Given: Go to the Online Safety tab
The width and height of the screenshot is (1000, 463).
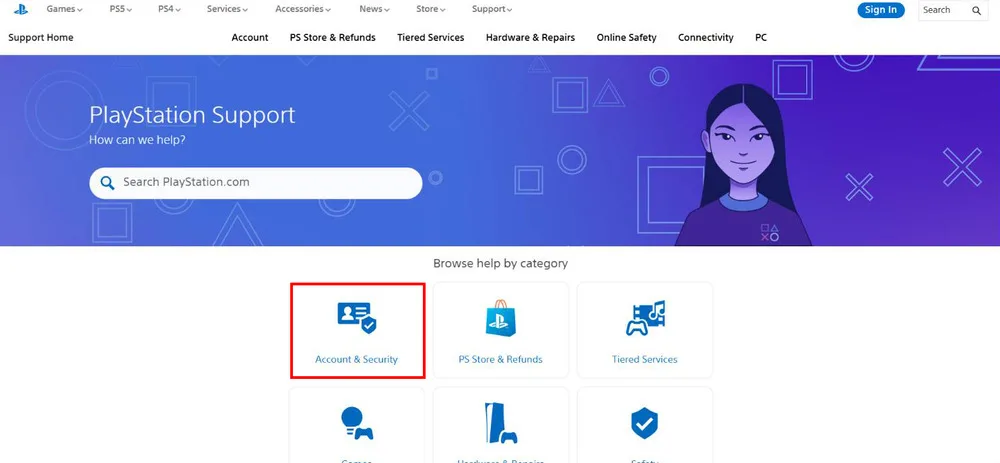Looking at the screenshot, I should tap(626, 38).
